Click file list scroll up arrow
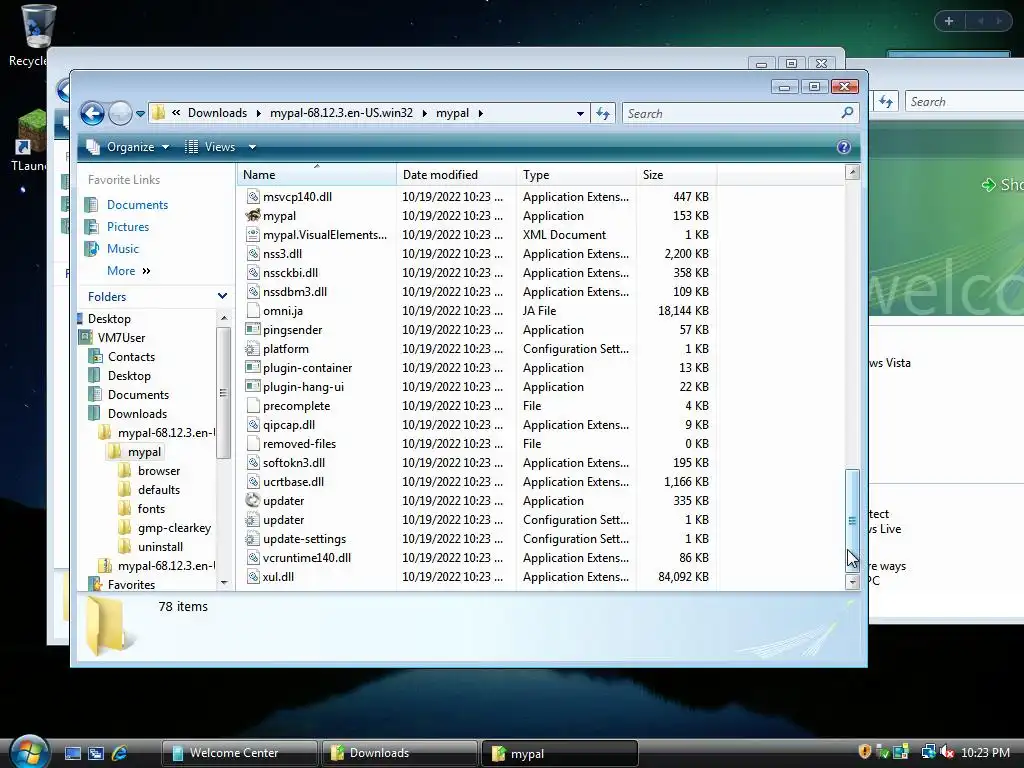 coord(852,172)
